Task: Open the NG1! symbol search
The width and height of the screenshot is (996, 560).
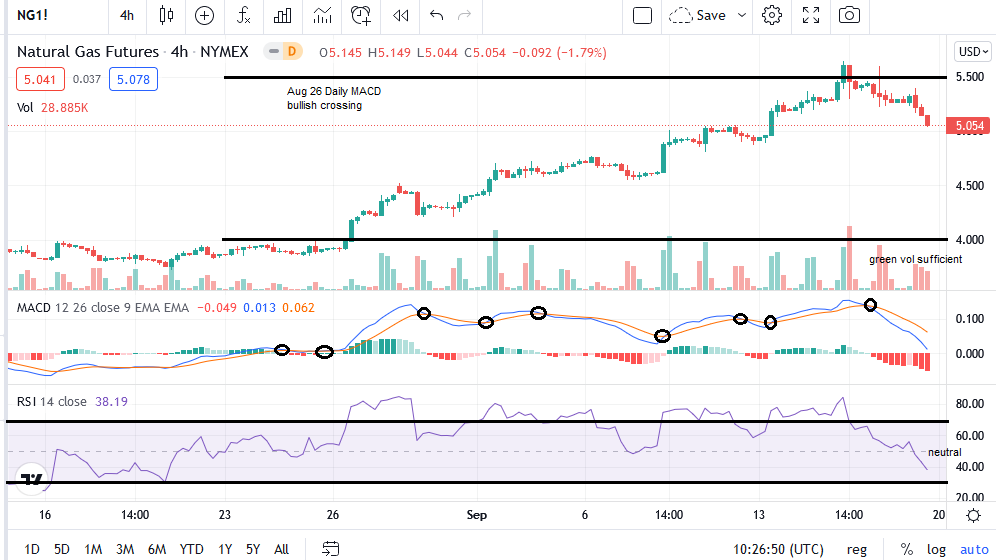Action: [32, 15]
